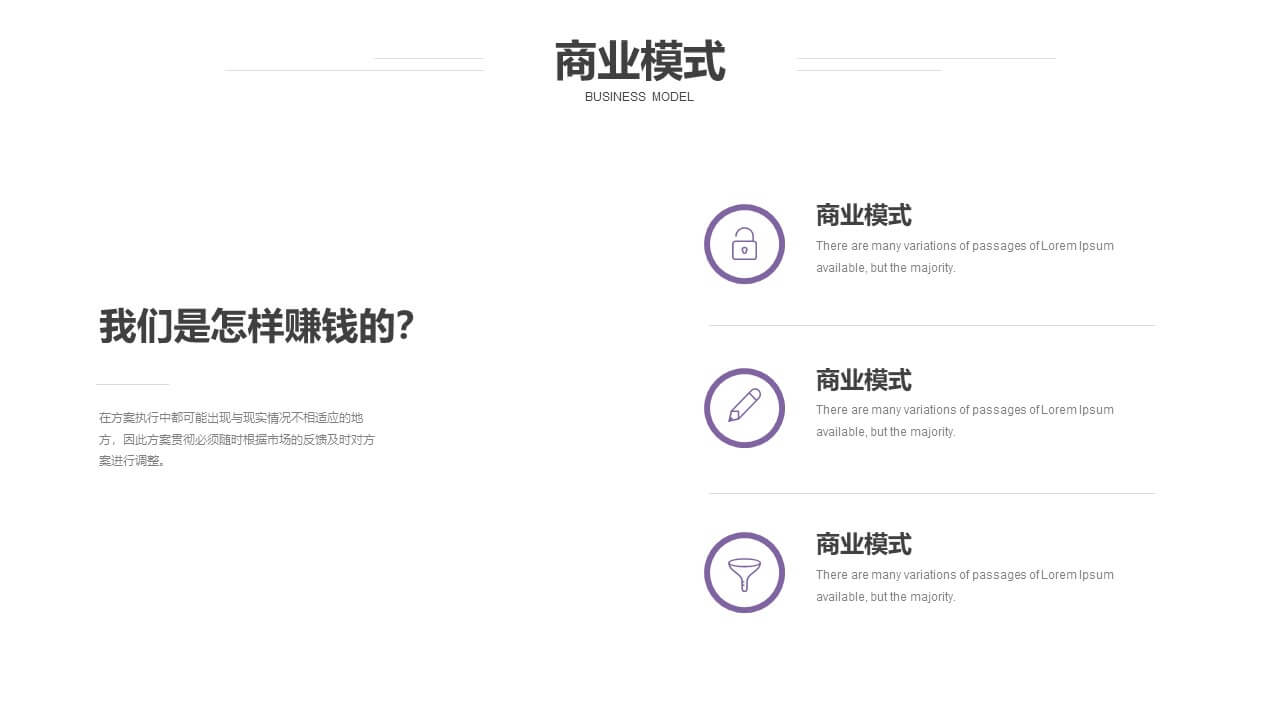
Task: Select the shorter decorative line left of title
Action: pyautogui.click(x=428, y=58)
